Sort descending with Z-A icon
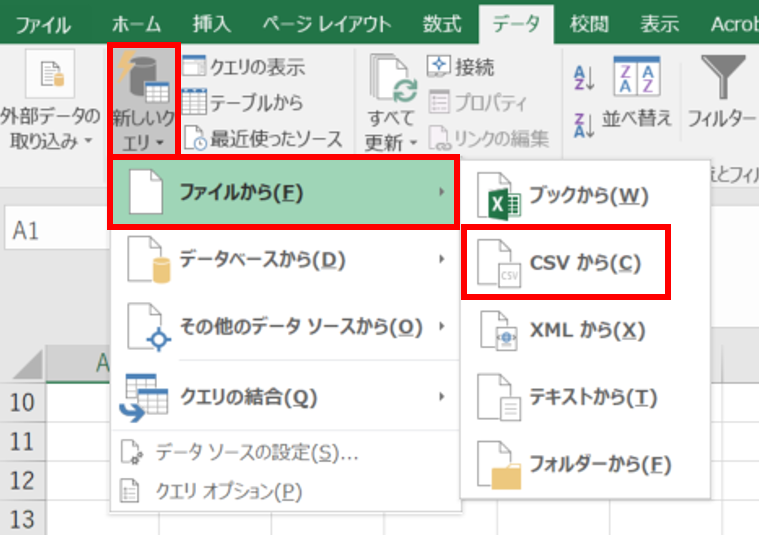The width and height of the screenshot is (759, 535). tap(584, 126)
